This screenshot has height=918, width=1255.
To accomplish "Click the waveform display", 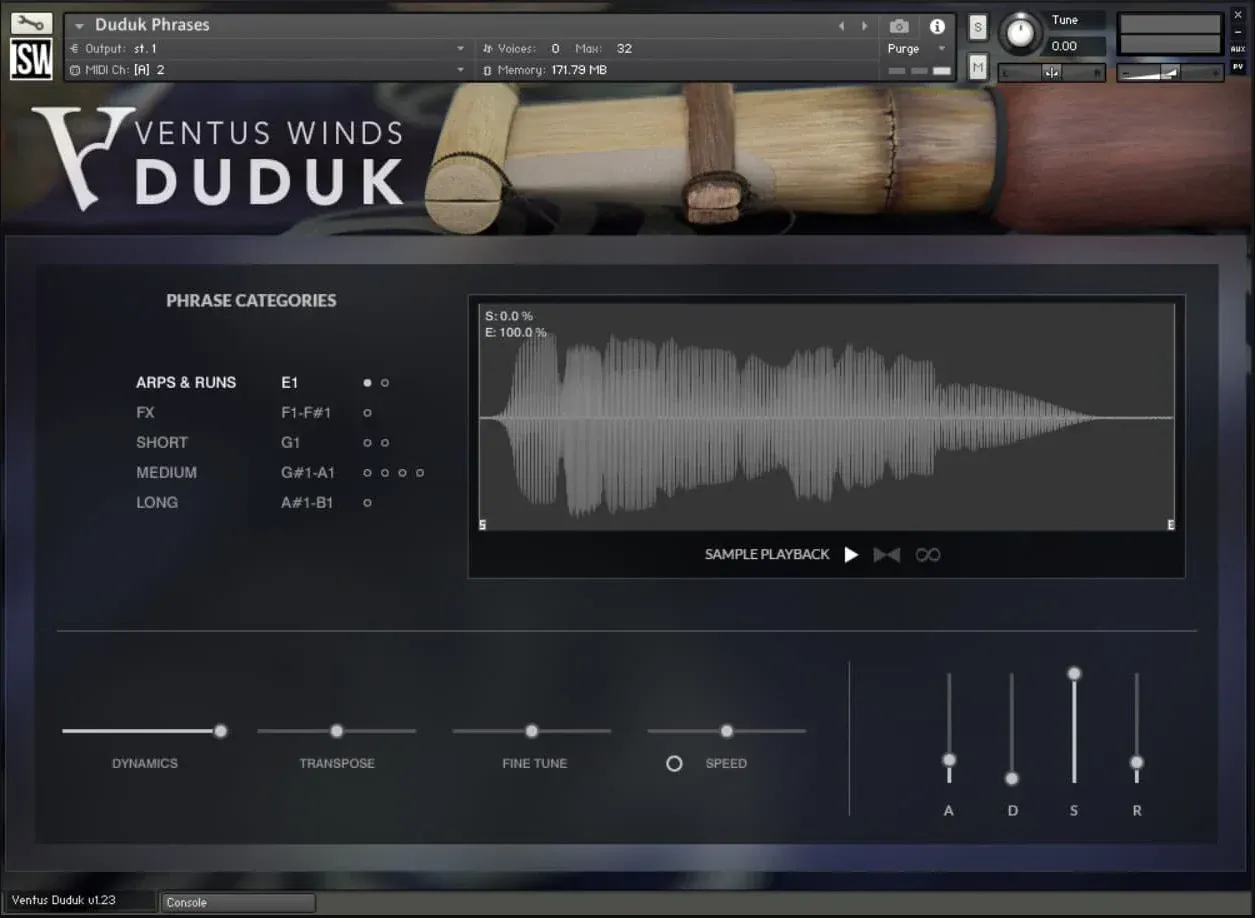I will click(826, 417).
